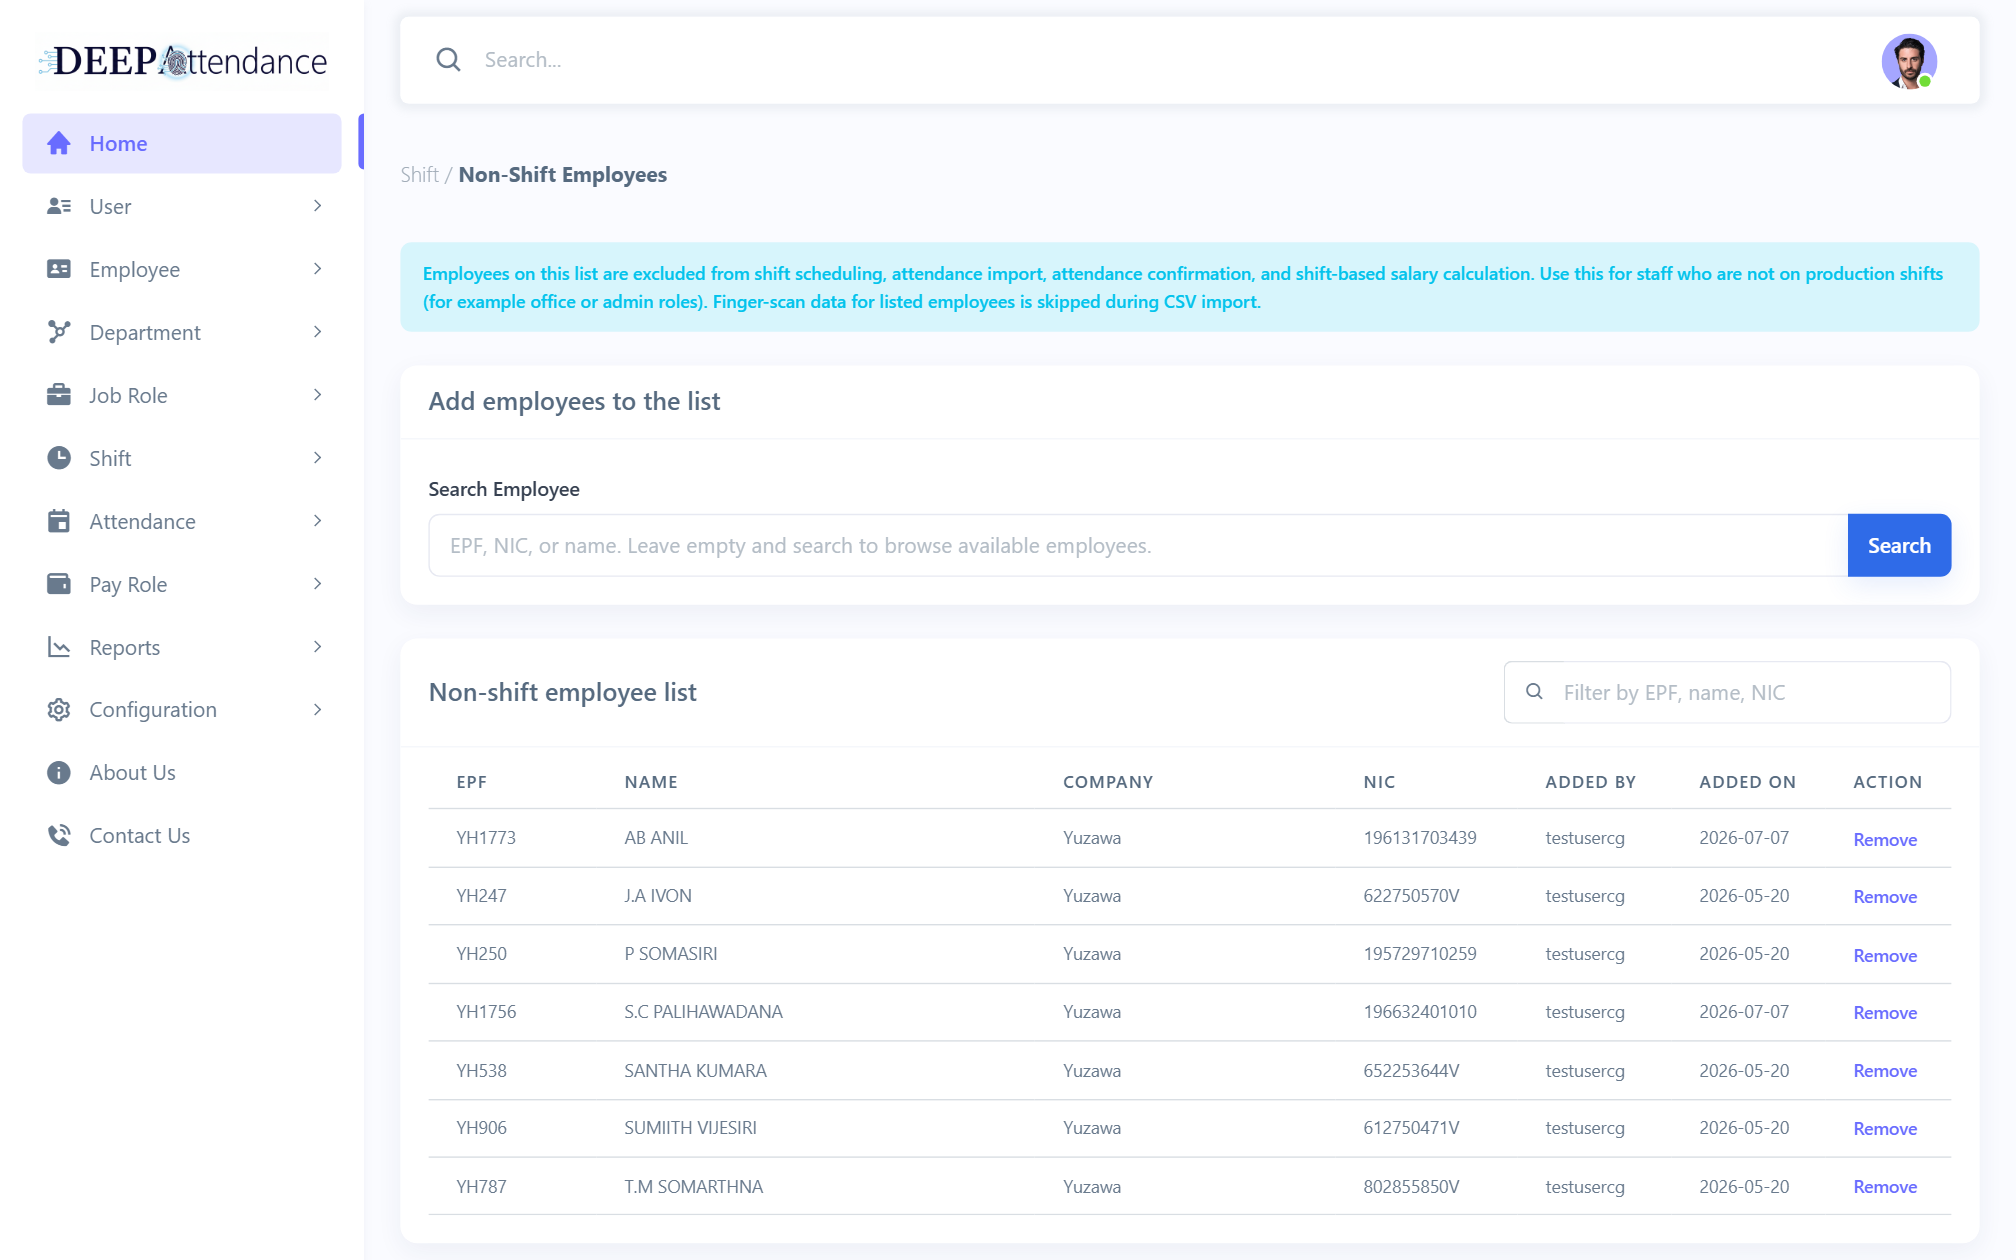The width and height of the screenshot is (2016, 1260).
Task: Expand the User menu chevron
Action: [317, 206]
